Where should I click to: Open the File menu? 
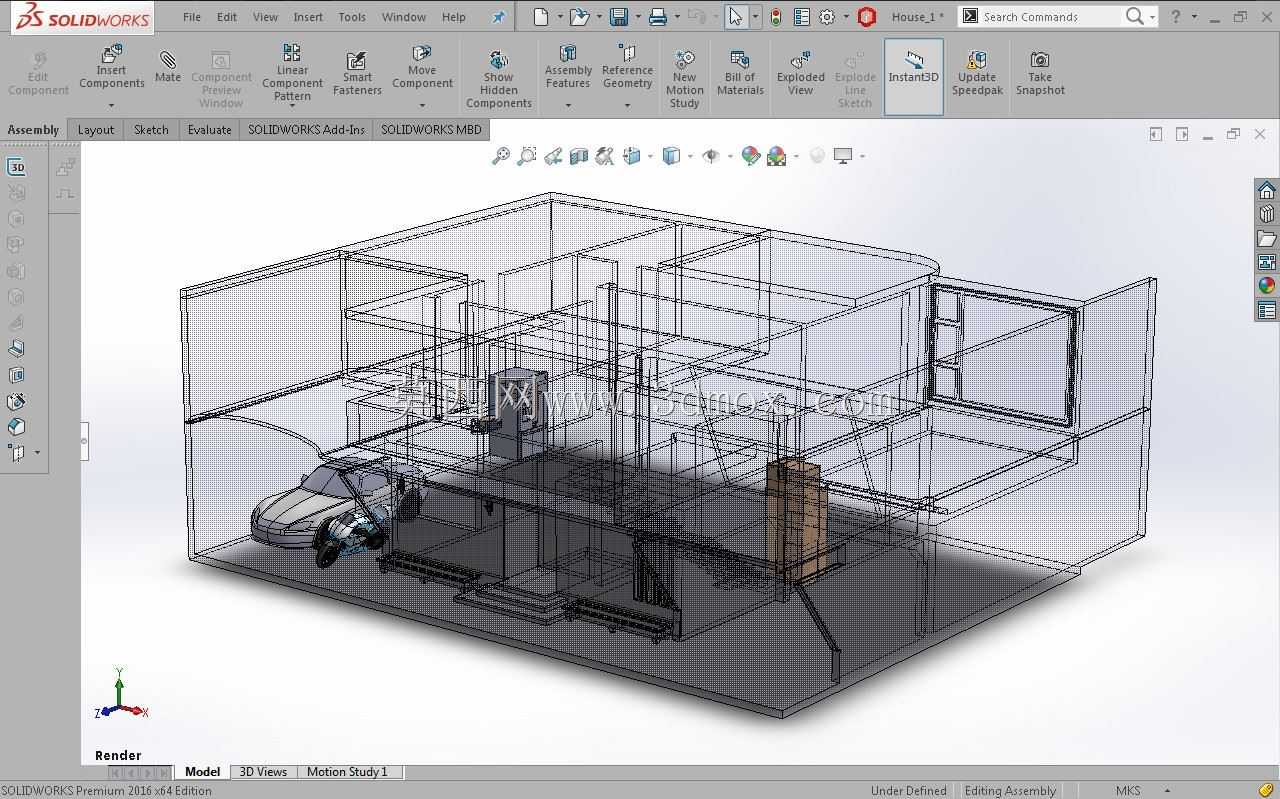click(x=192, y=17)
